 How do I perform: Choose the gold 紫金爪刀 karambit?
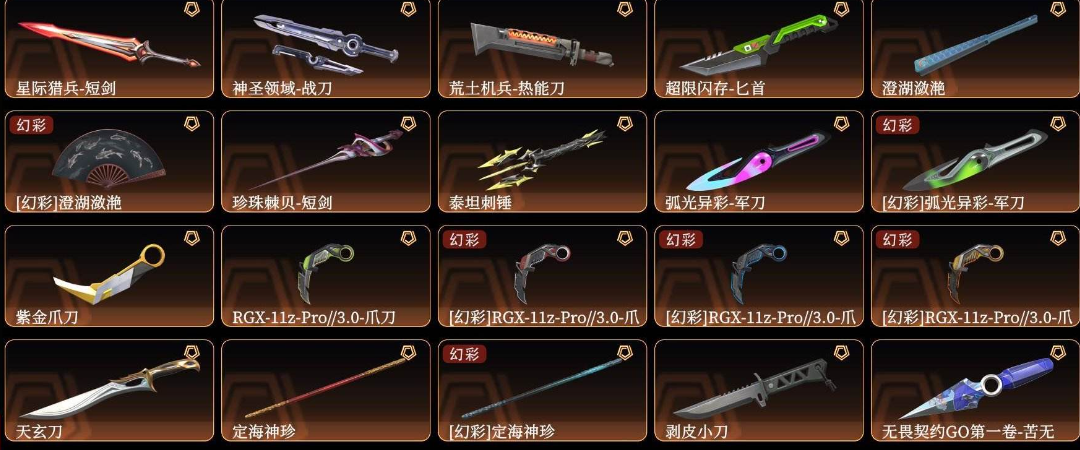109,276
